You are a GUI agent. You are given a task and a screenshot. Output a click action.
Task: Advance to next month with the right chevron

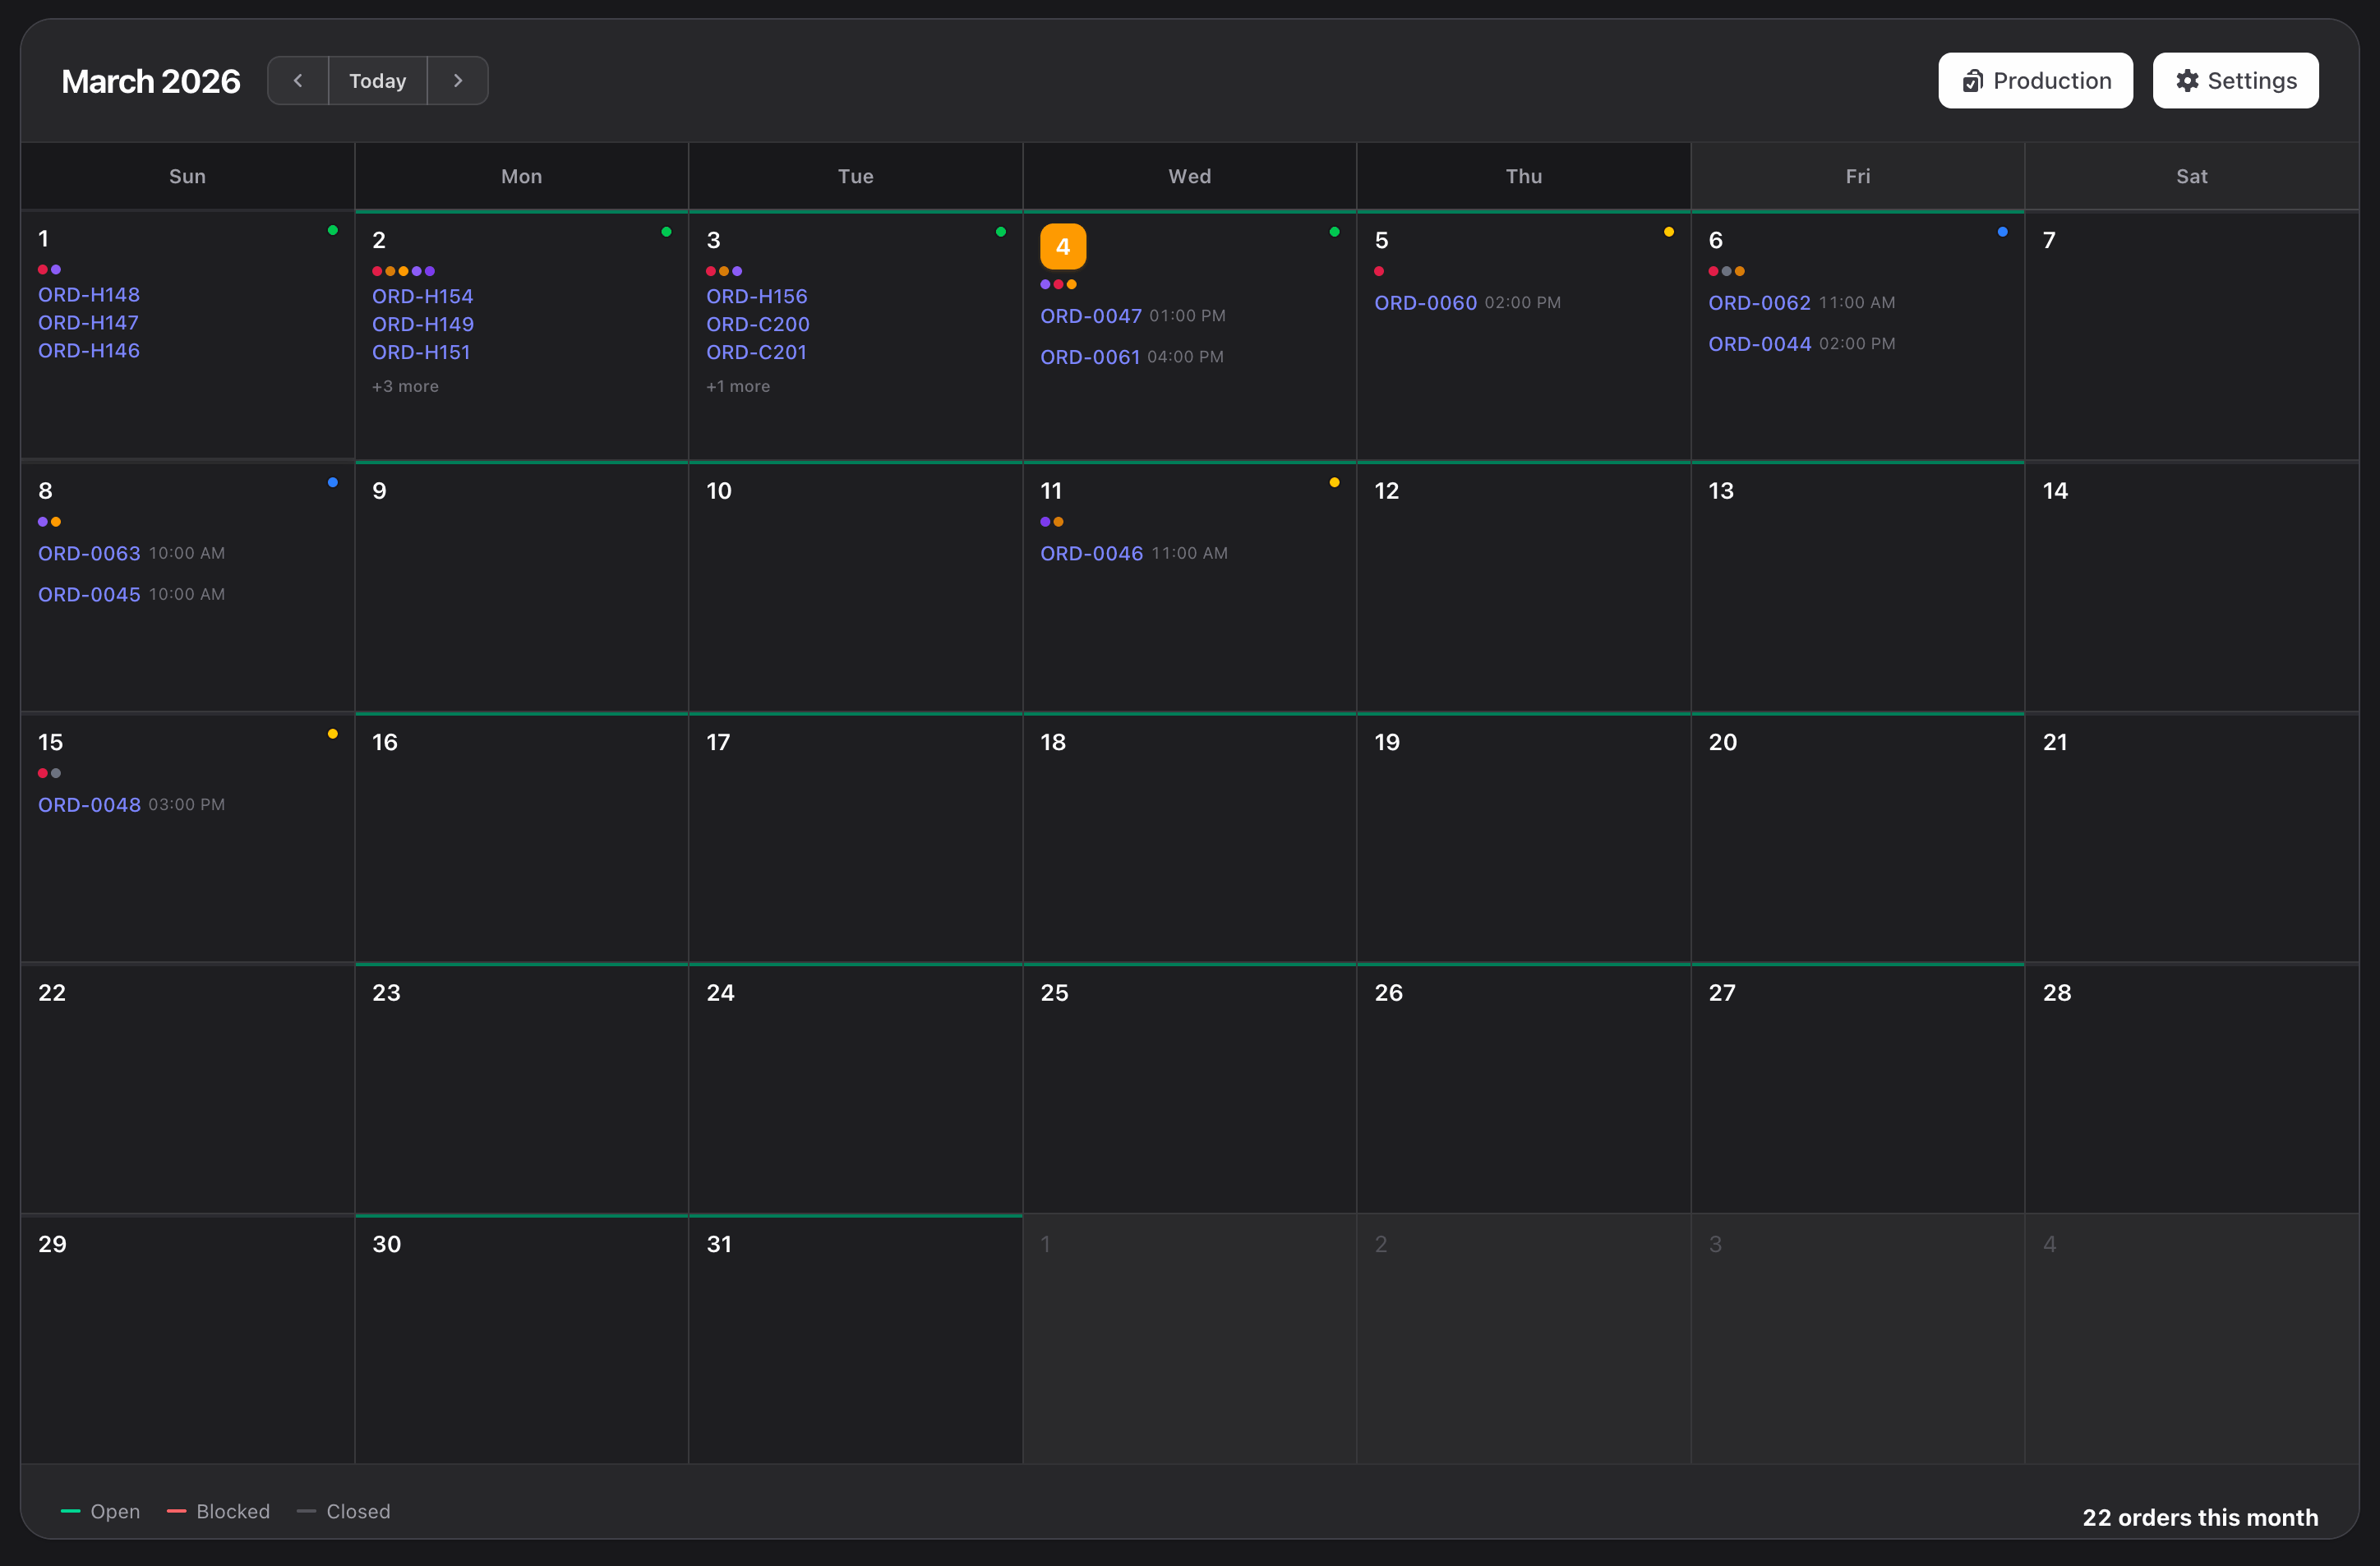coord(458,80)
